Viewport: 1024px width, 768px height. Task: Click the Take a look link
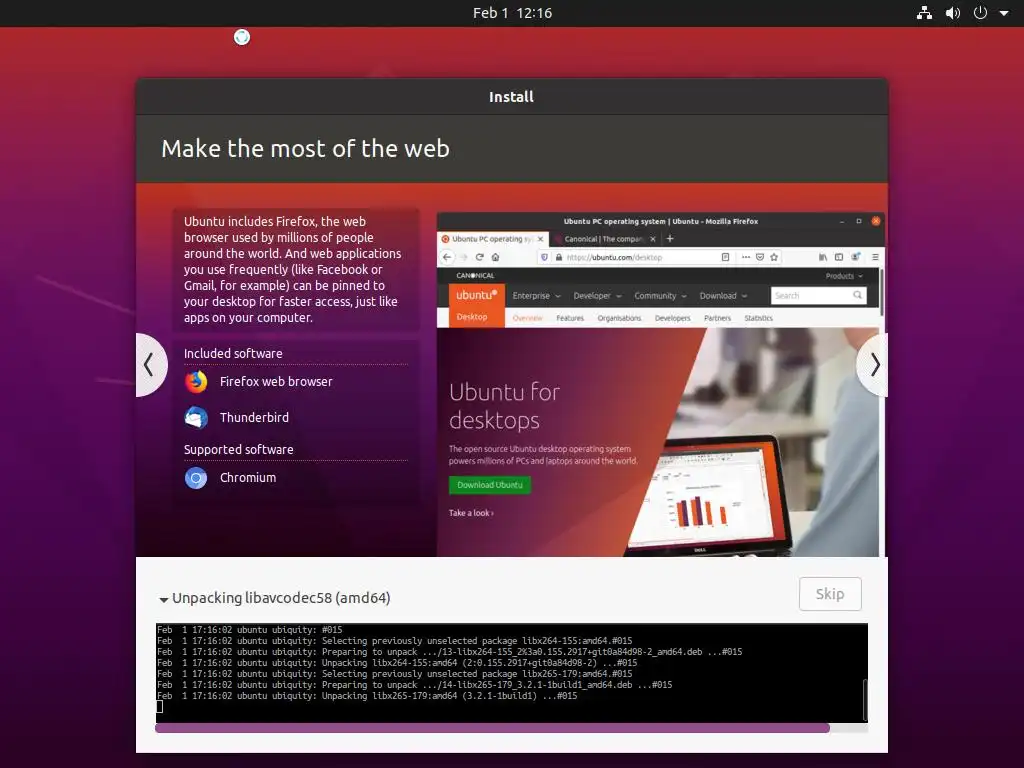[x=471, y=513]
